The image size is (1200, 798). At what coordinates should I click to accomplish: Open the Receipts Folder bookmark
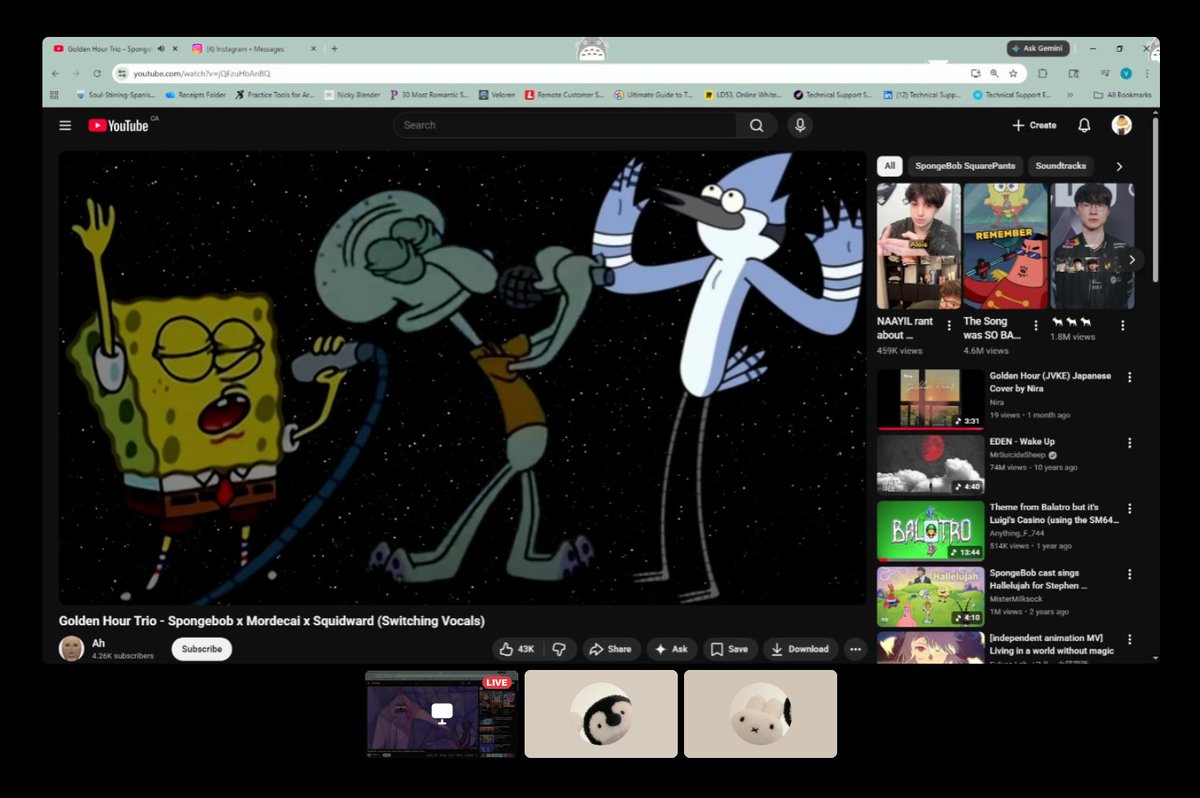click(196, 95)
